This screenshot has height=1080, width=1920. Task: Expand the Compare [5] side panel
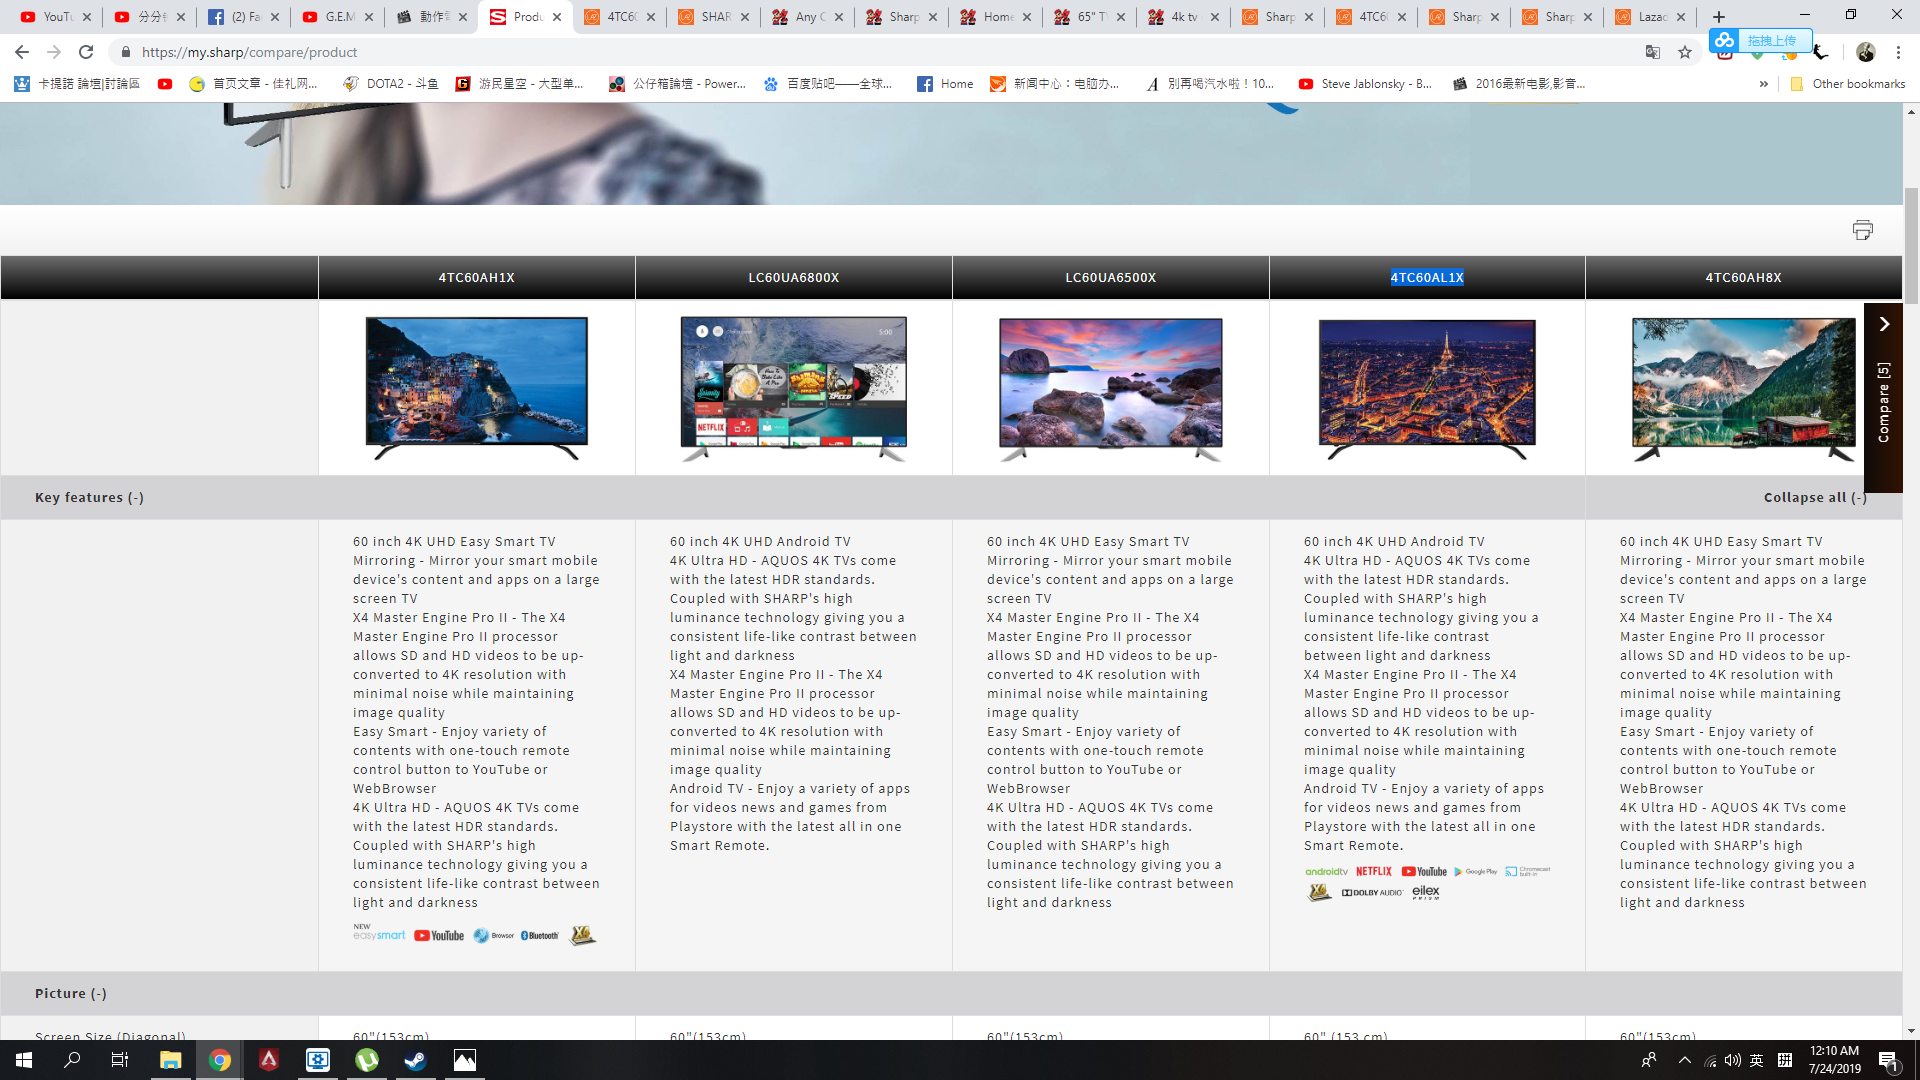(x=1883, y=397)
